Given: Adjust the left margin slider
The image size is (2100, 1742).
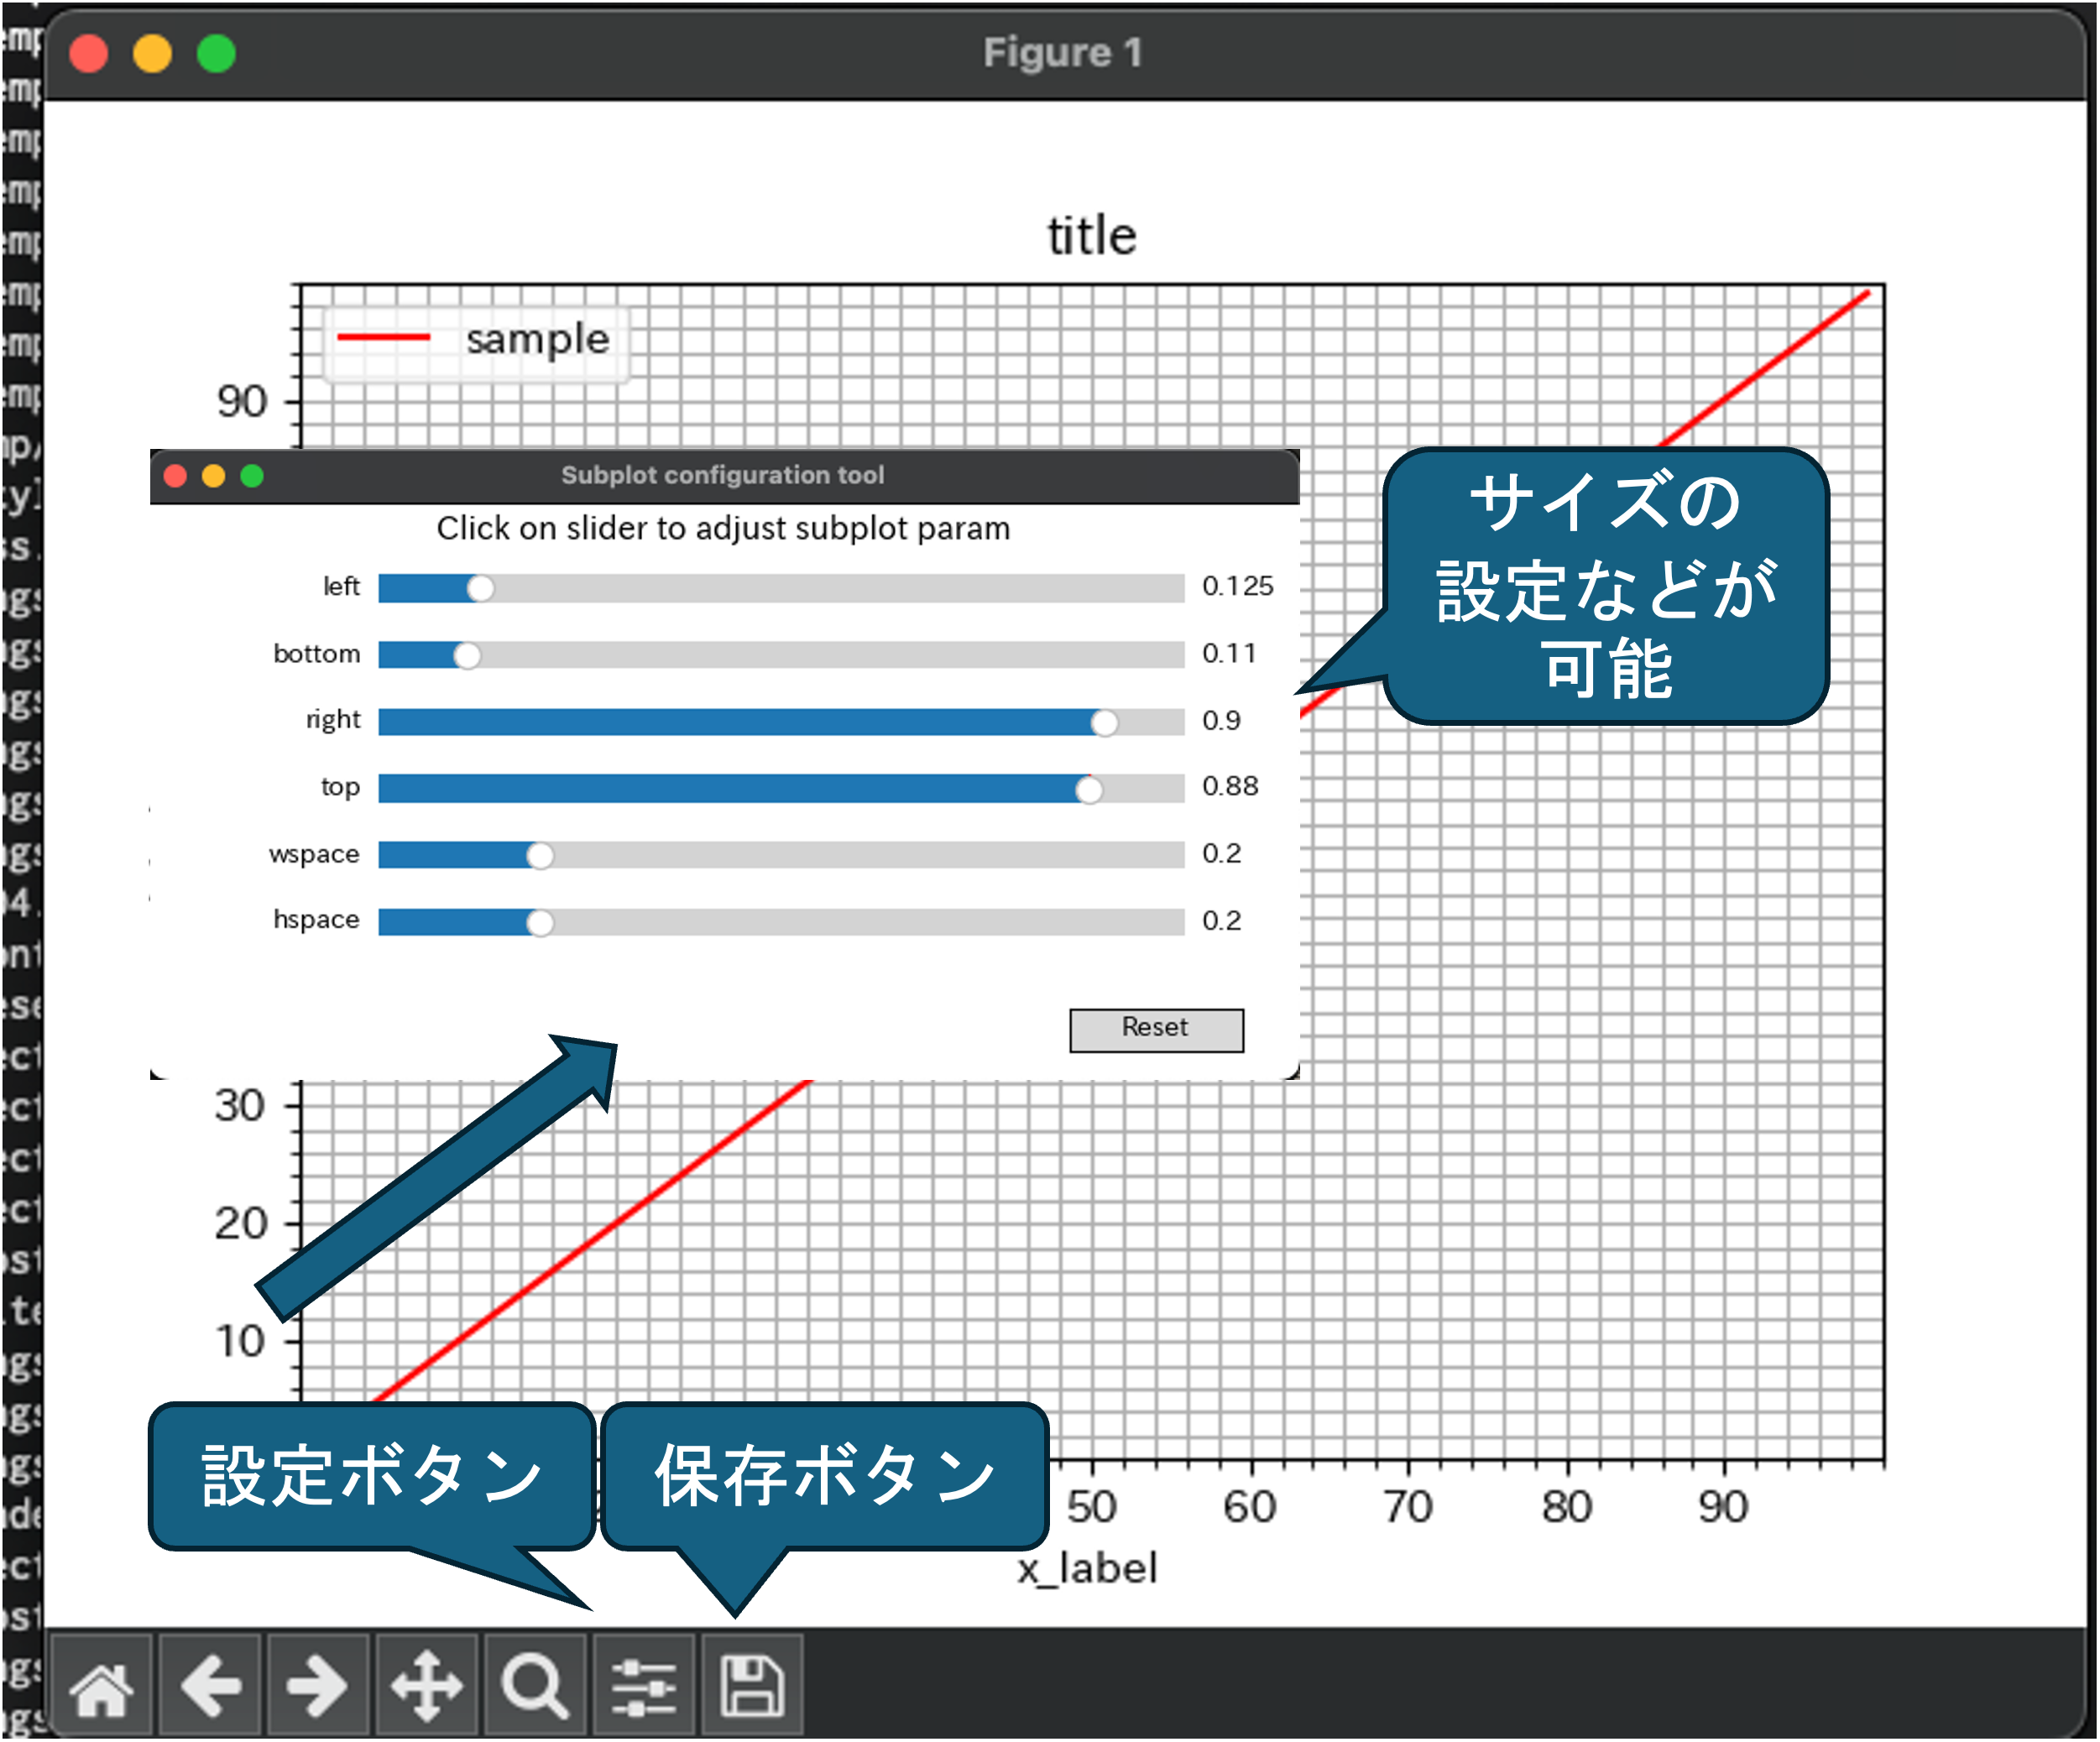Looking at the screenshot, I should tap(483, 590).
